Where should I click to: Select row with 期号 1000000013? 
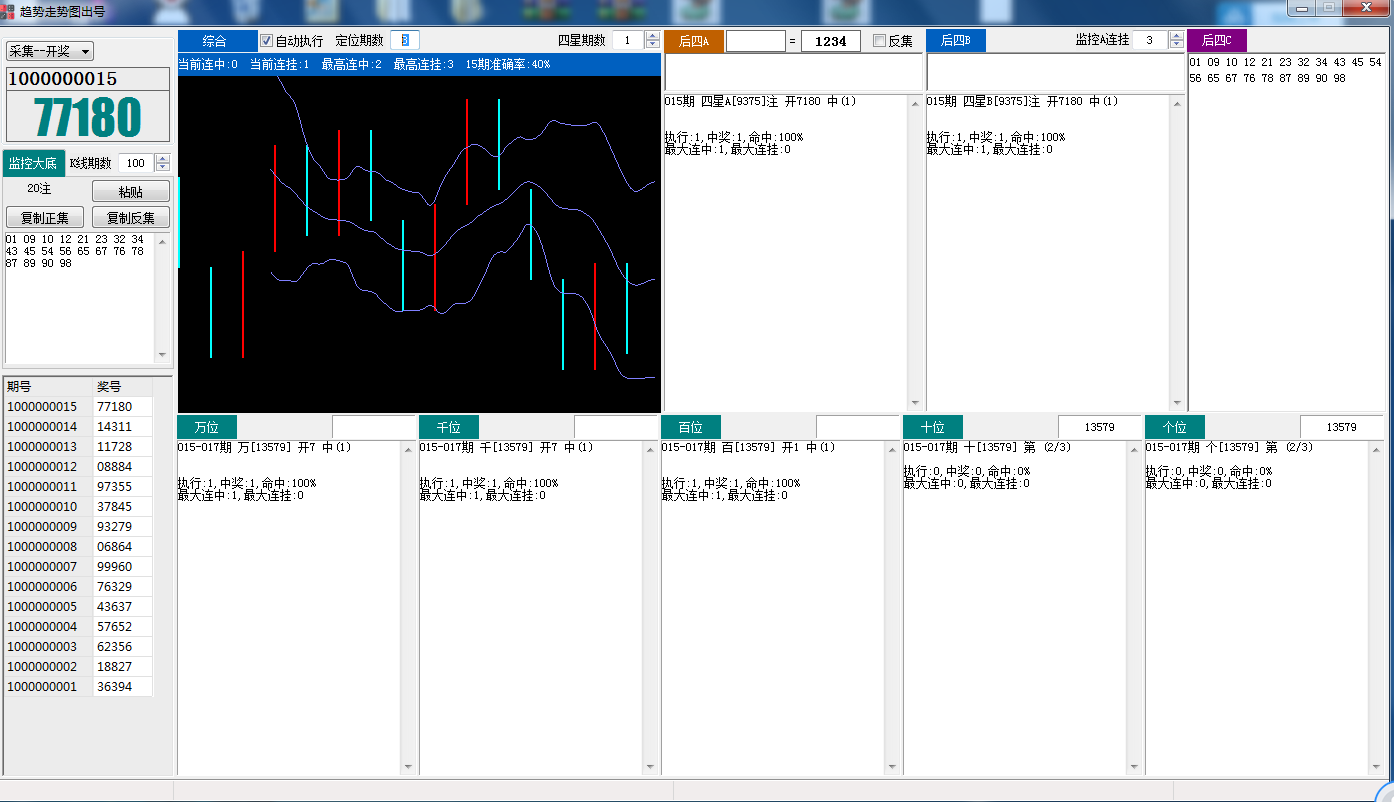point(78,447)
